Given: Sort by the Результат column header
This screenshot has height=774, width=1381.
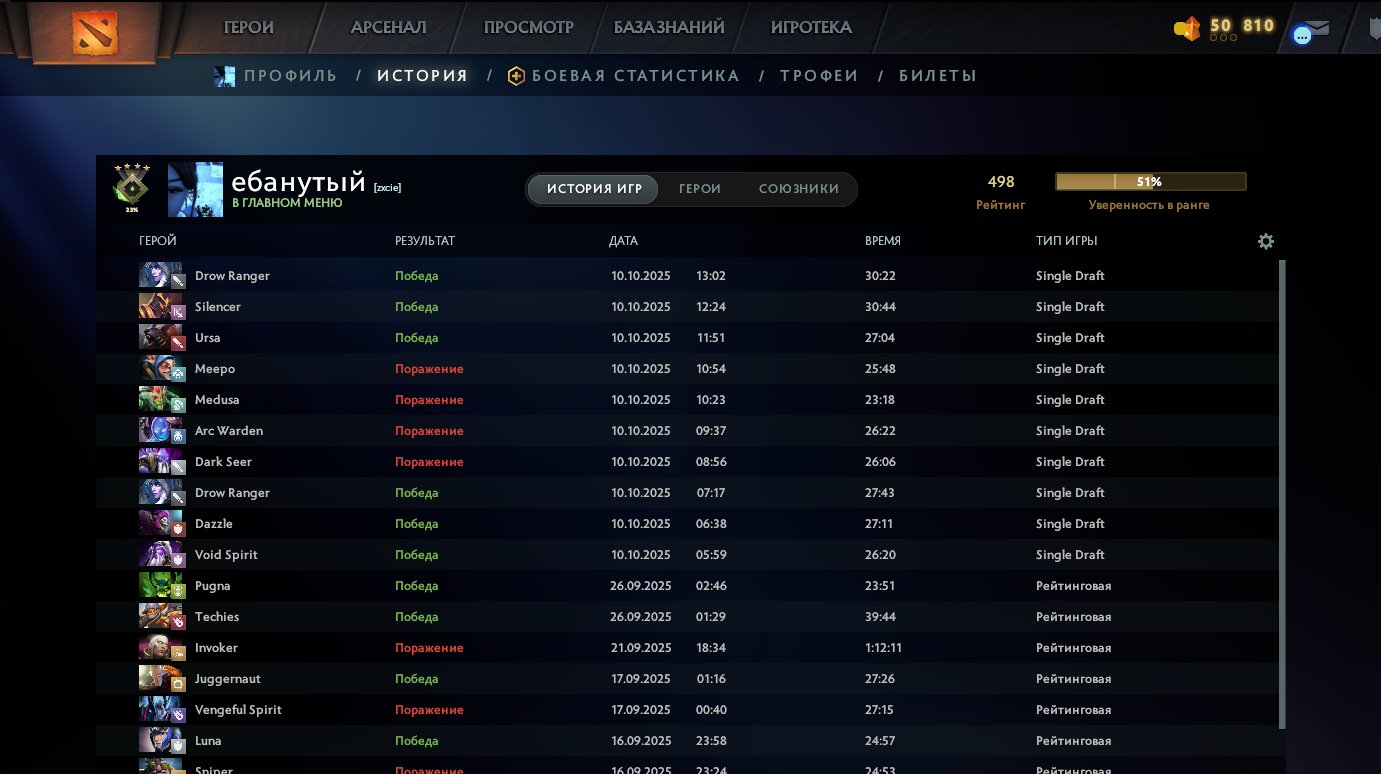Looking at the screenshot, I should click(425, 241).
